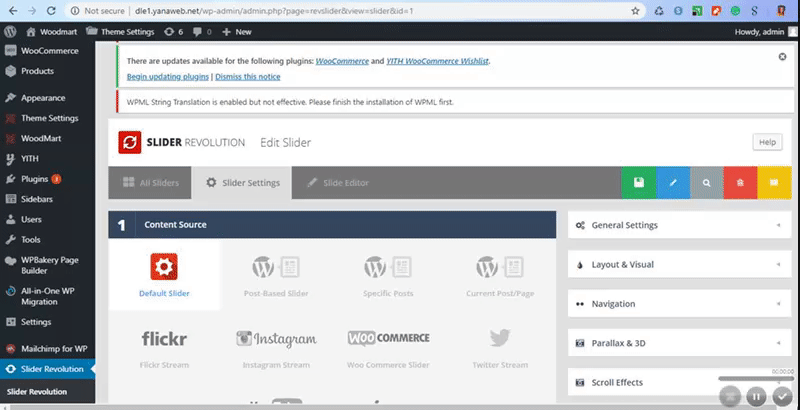Viewport: 800px width, 410px height.
Task: Open Theme Settings in admin bar
Action: point(120,32)
